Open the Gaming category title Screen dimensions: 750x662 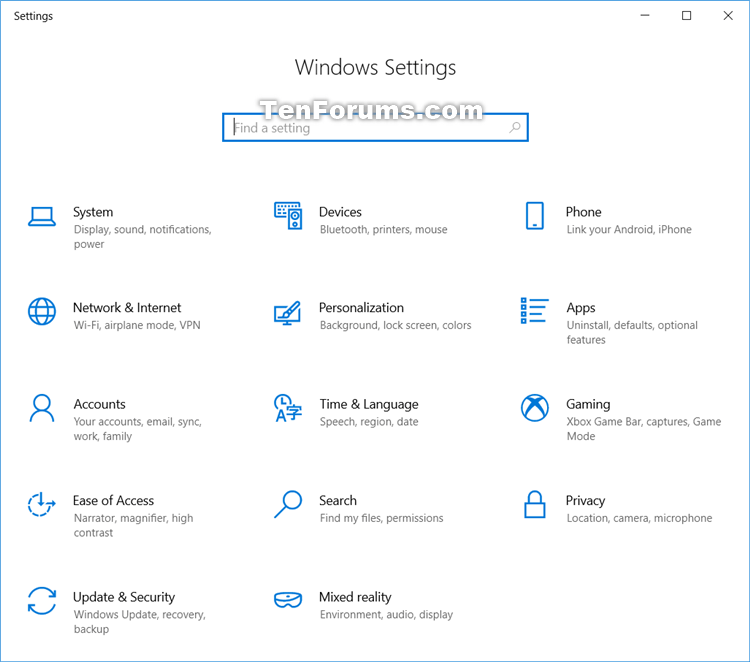[x=588, y=405]
